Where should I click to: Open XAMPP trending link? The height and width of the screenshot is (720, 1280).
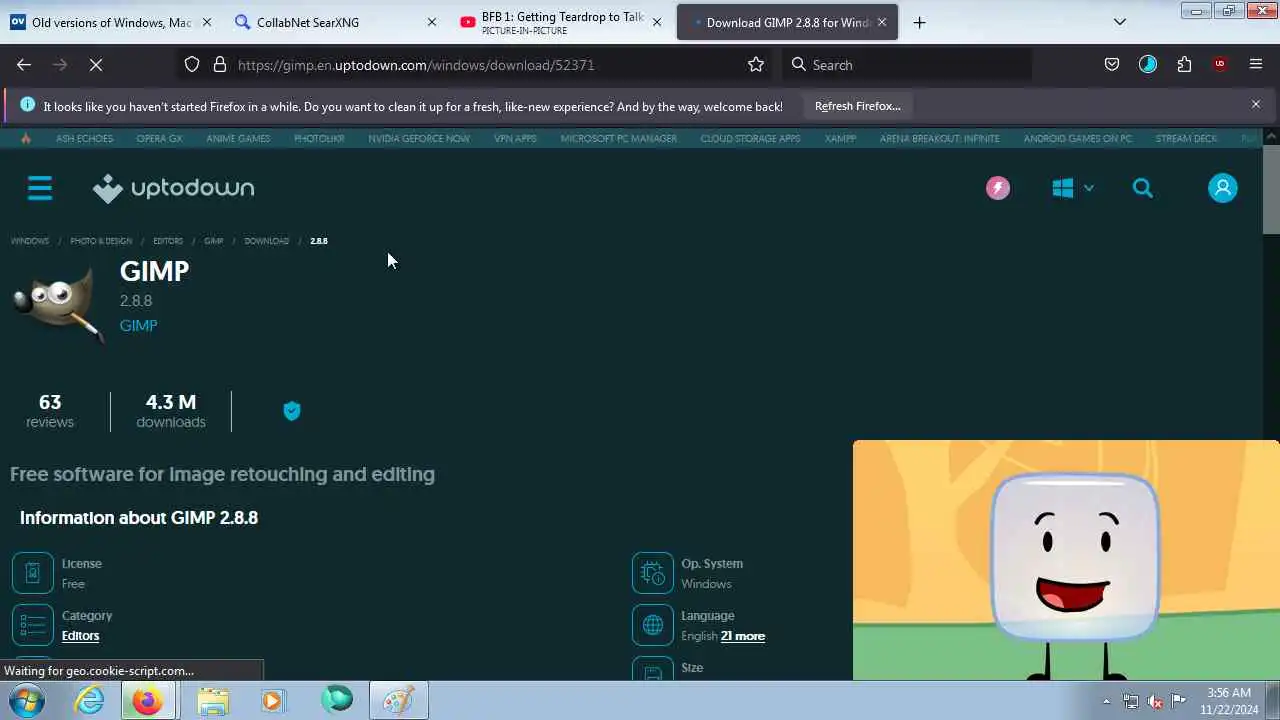(840, 139)
